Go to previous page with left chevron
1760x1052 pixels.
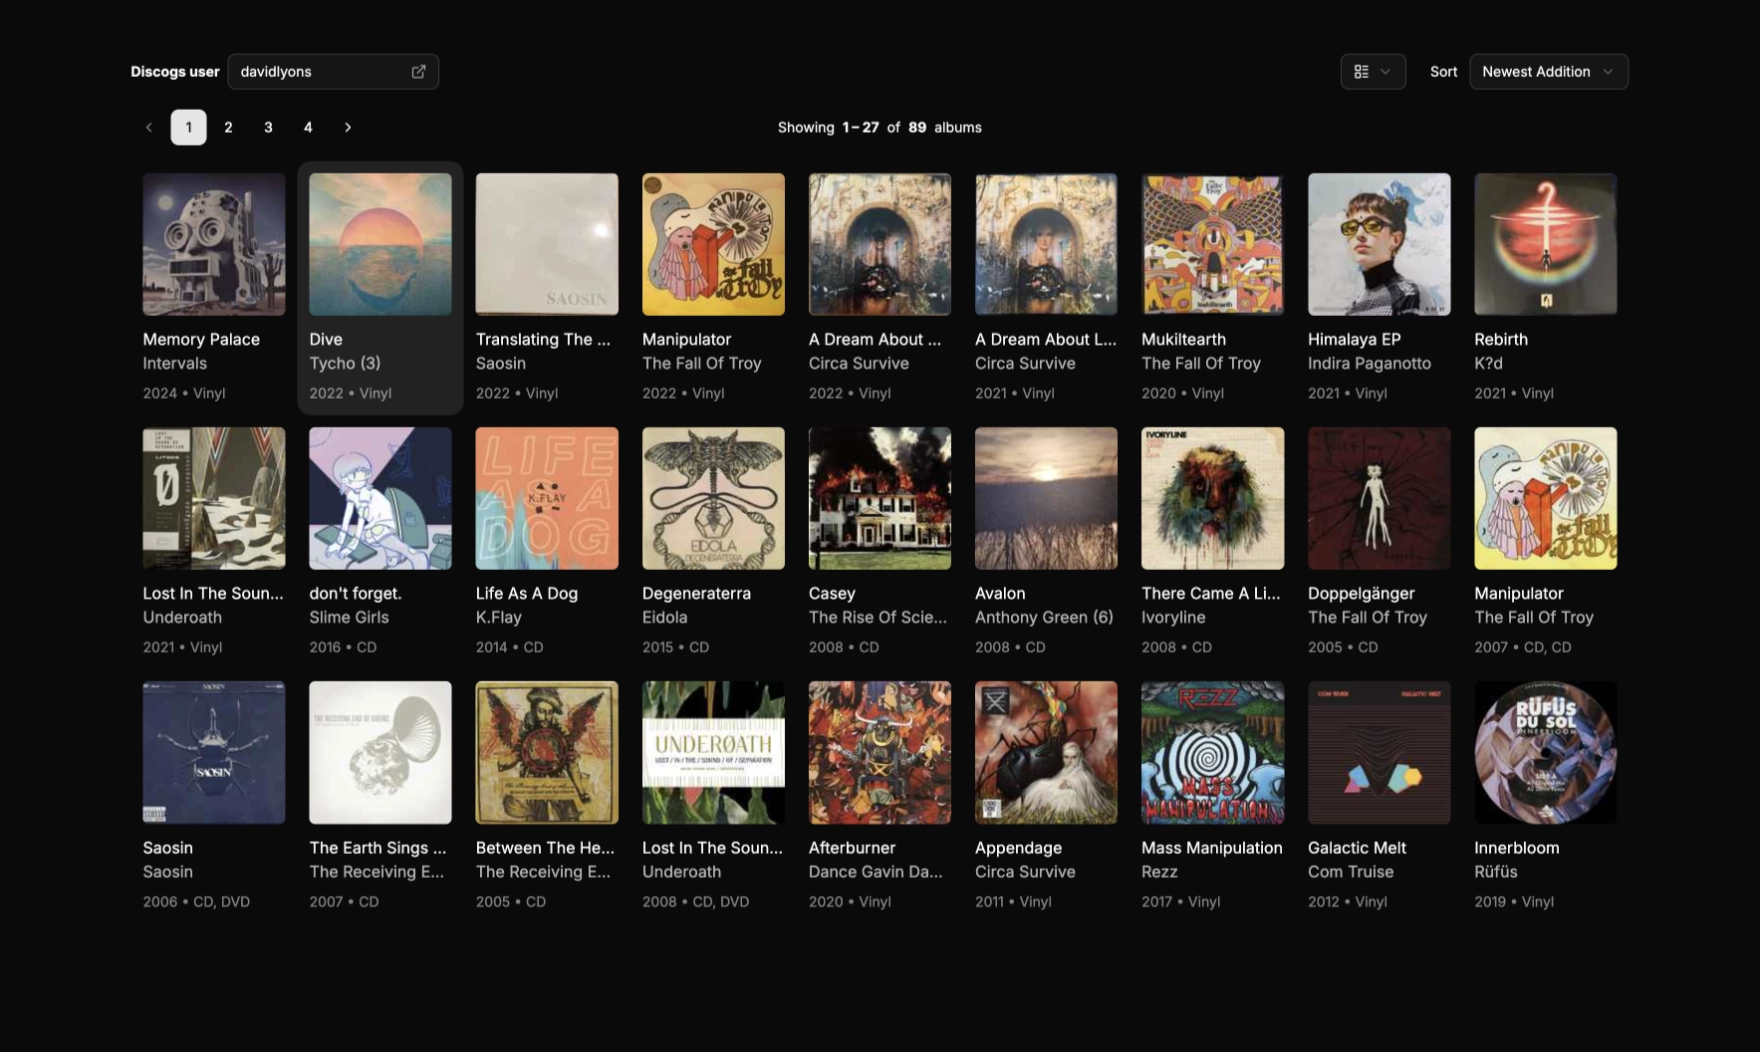pyautogui.click(x=149, y=127)
